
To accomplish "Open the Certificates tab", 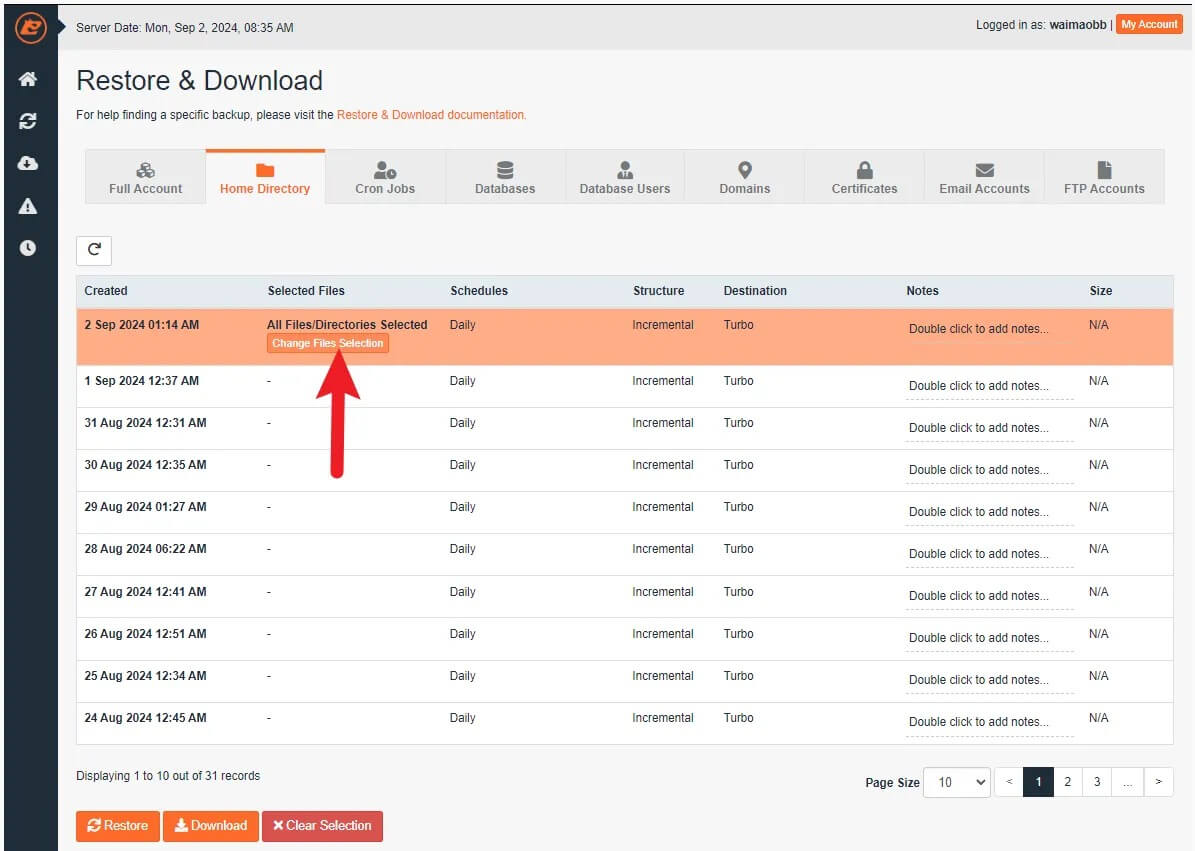I will pyautogui.click(x=864, y=178).
